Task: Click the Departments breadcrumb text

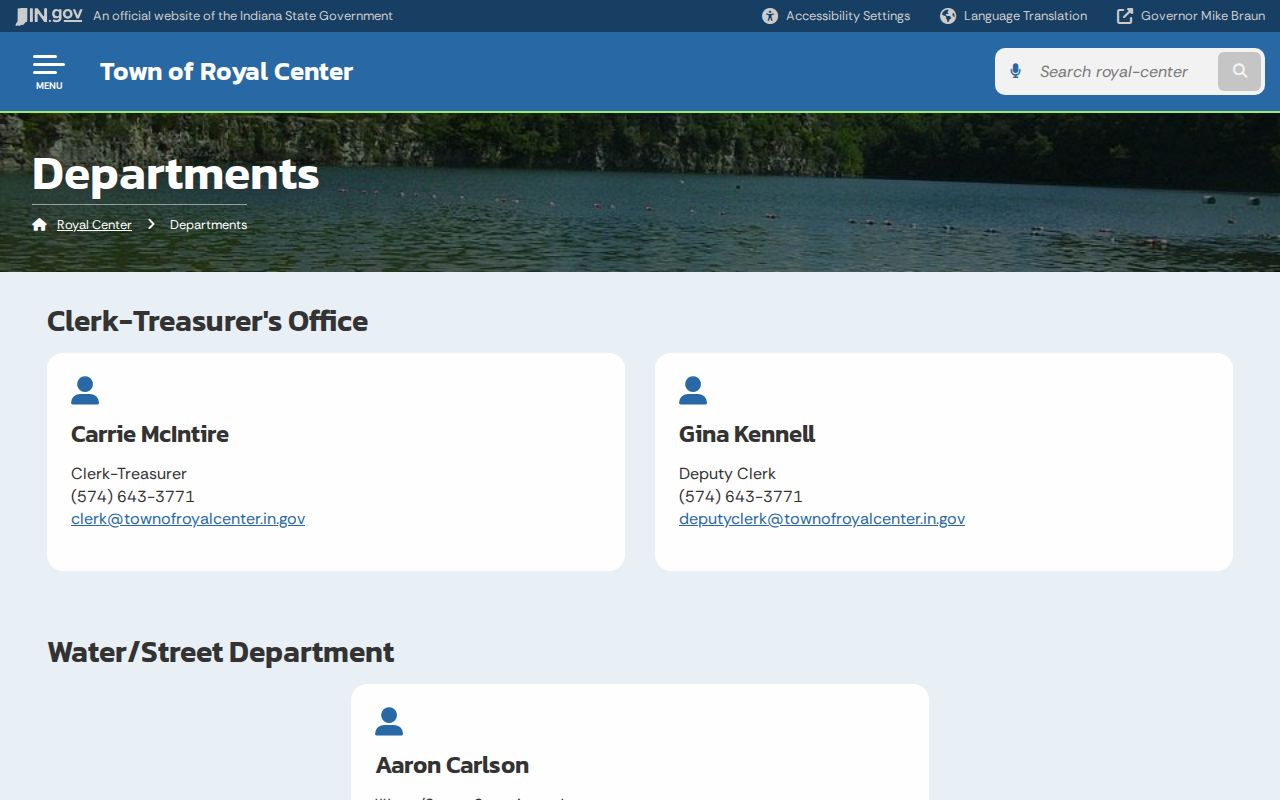Action: click(208, 225)
